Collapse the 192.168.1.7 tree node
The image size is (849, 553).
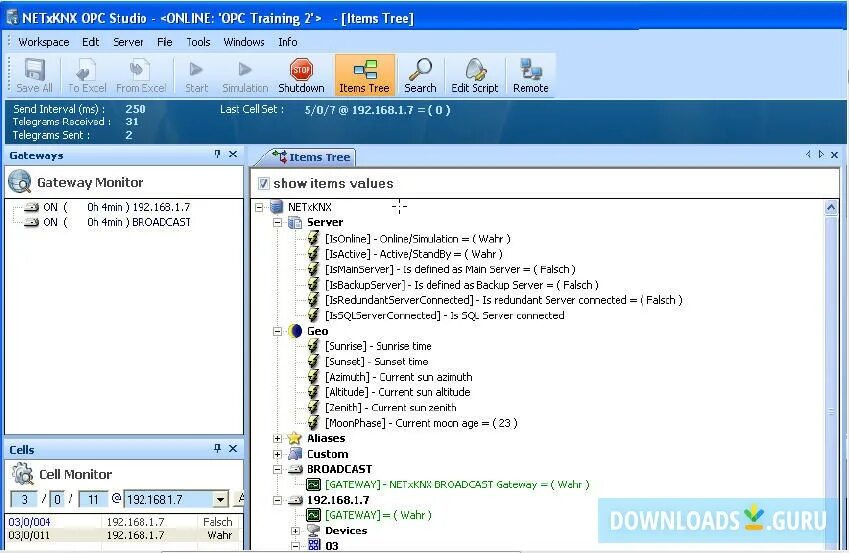tap(277, 500)
